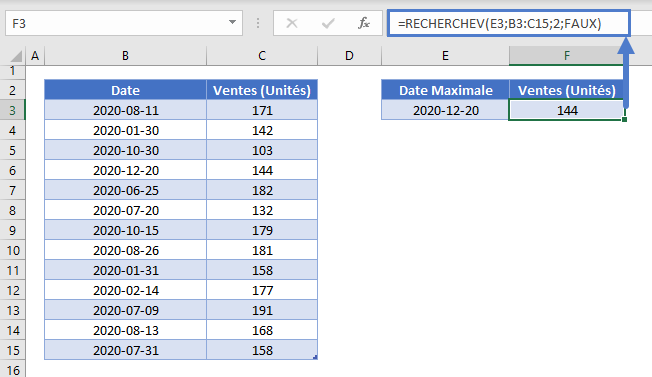
Task: Select the cell containing 2020-01-30
Action: (x=125, y=130)
